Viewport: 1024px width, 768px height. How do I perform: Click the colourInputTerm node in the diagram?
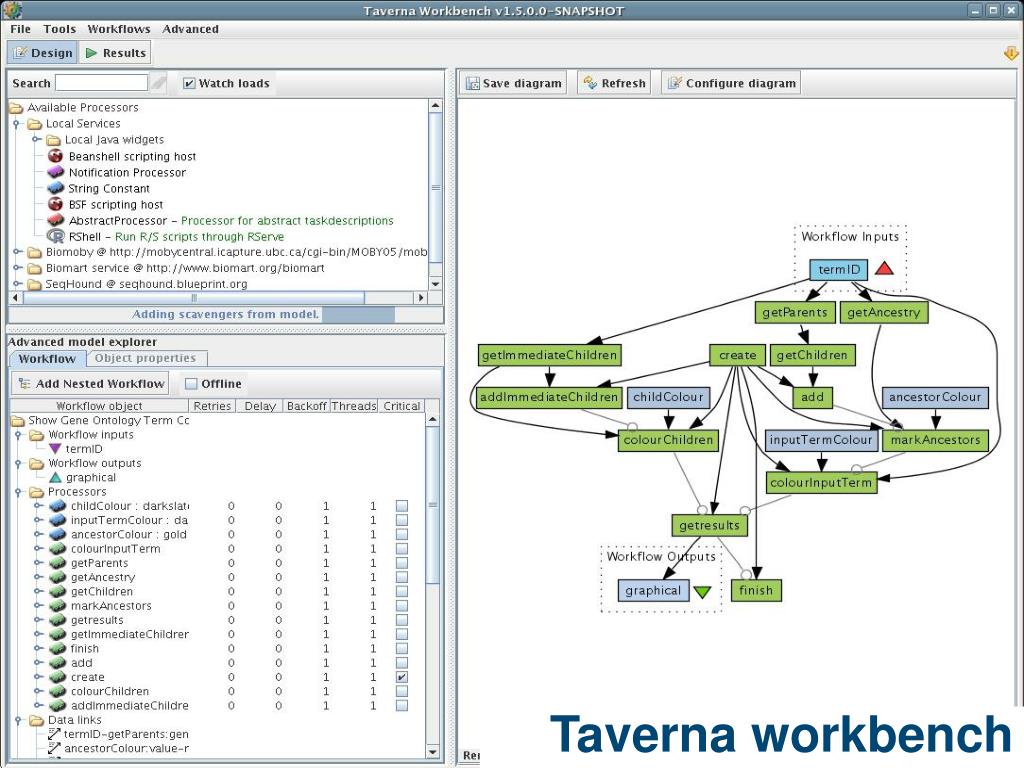point(821,483)
